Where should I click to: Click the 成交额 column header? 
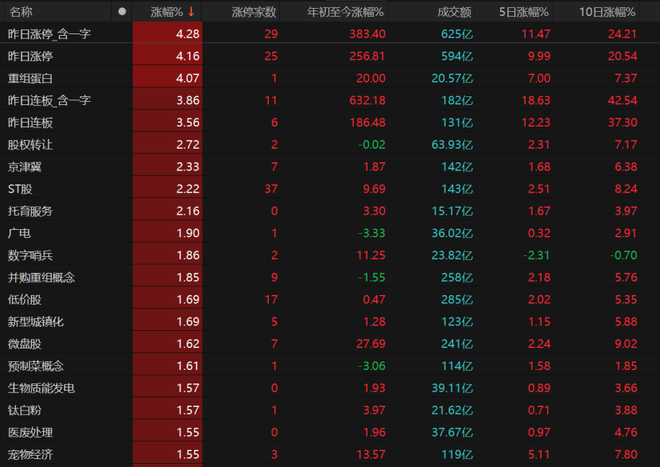(x=454, y=12)
